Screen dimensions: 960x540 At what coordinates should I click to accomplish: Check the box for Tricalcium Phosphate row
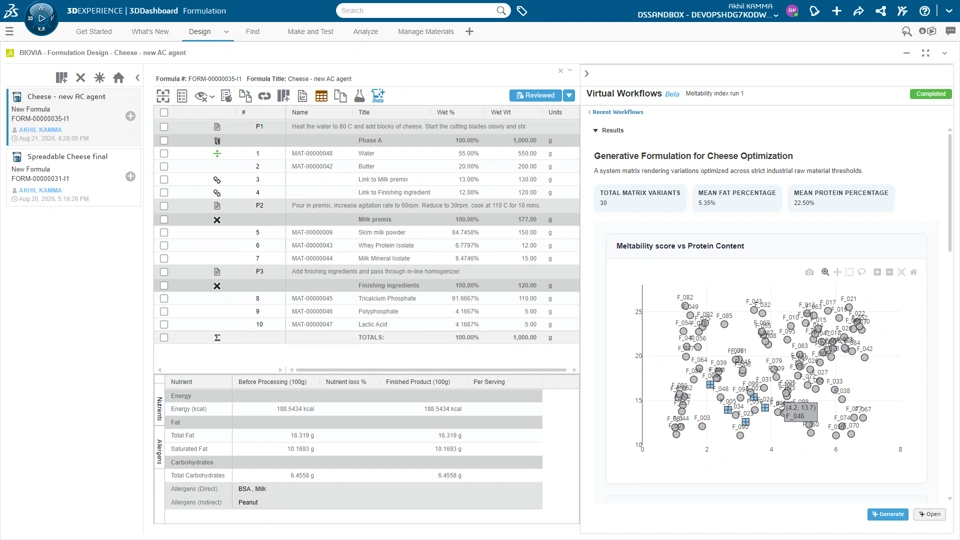[x=164, y=299]
